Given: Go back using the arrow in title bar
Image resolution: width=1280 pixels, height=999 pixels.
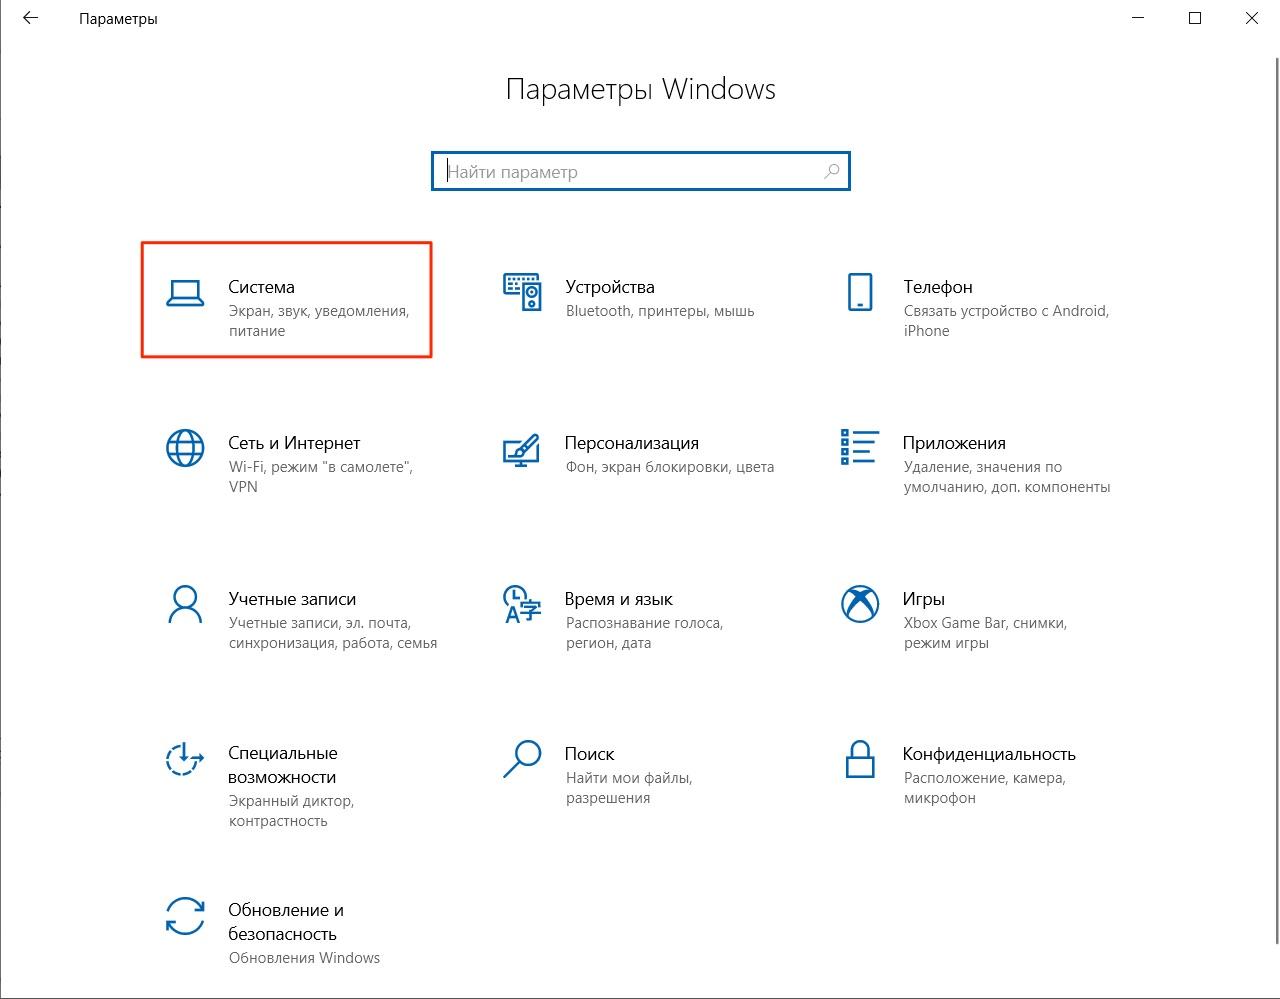Looking at the screenshot, I should click(30, 18).
